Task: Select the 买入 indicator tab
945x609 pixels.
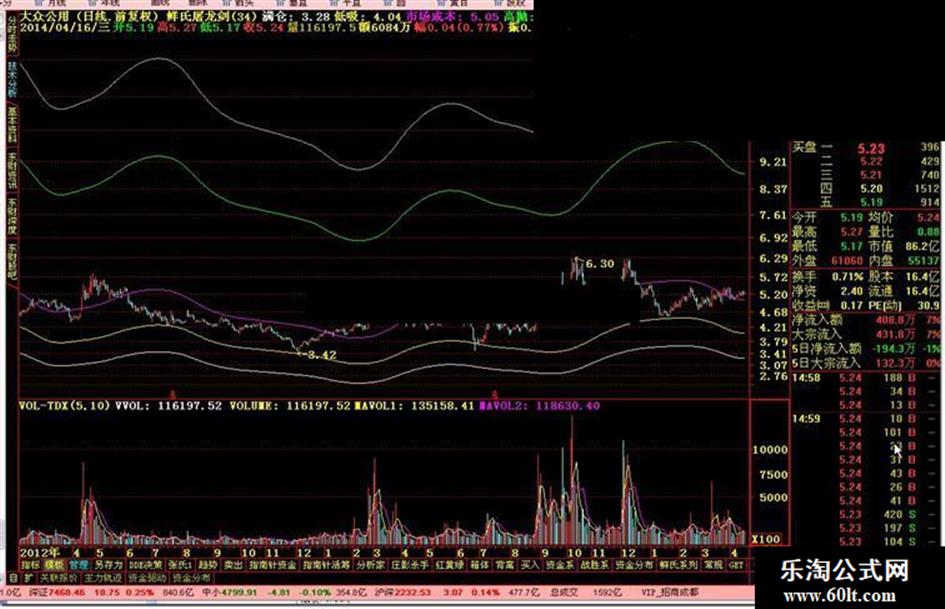Action: pos(530,565)
